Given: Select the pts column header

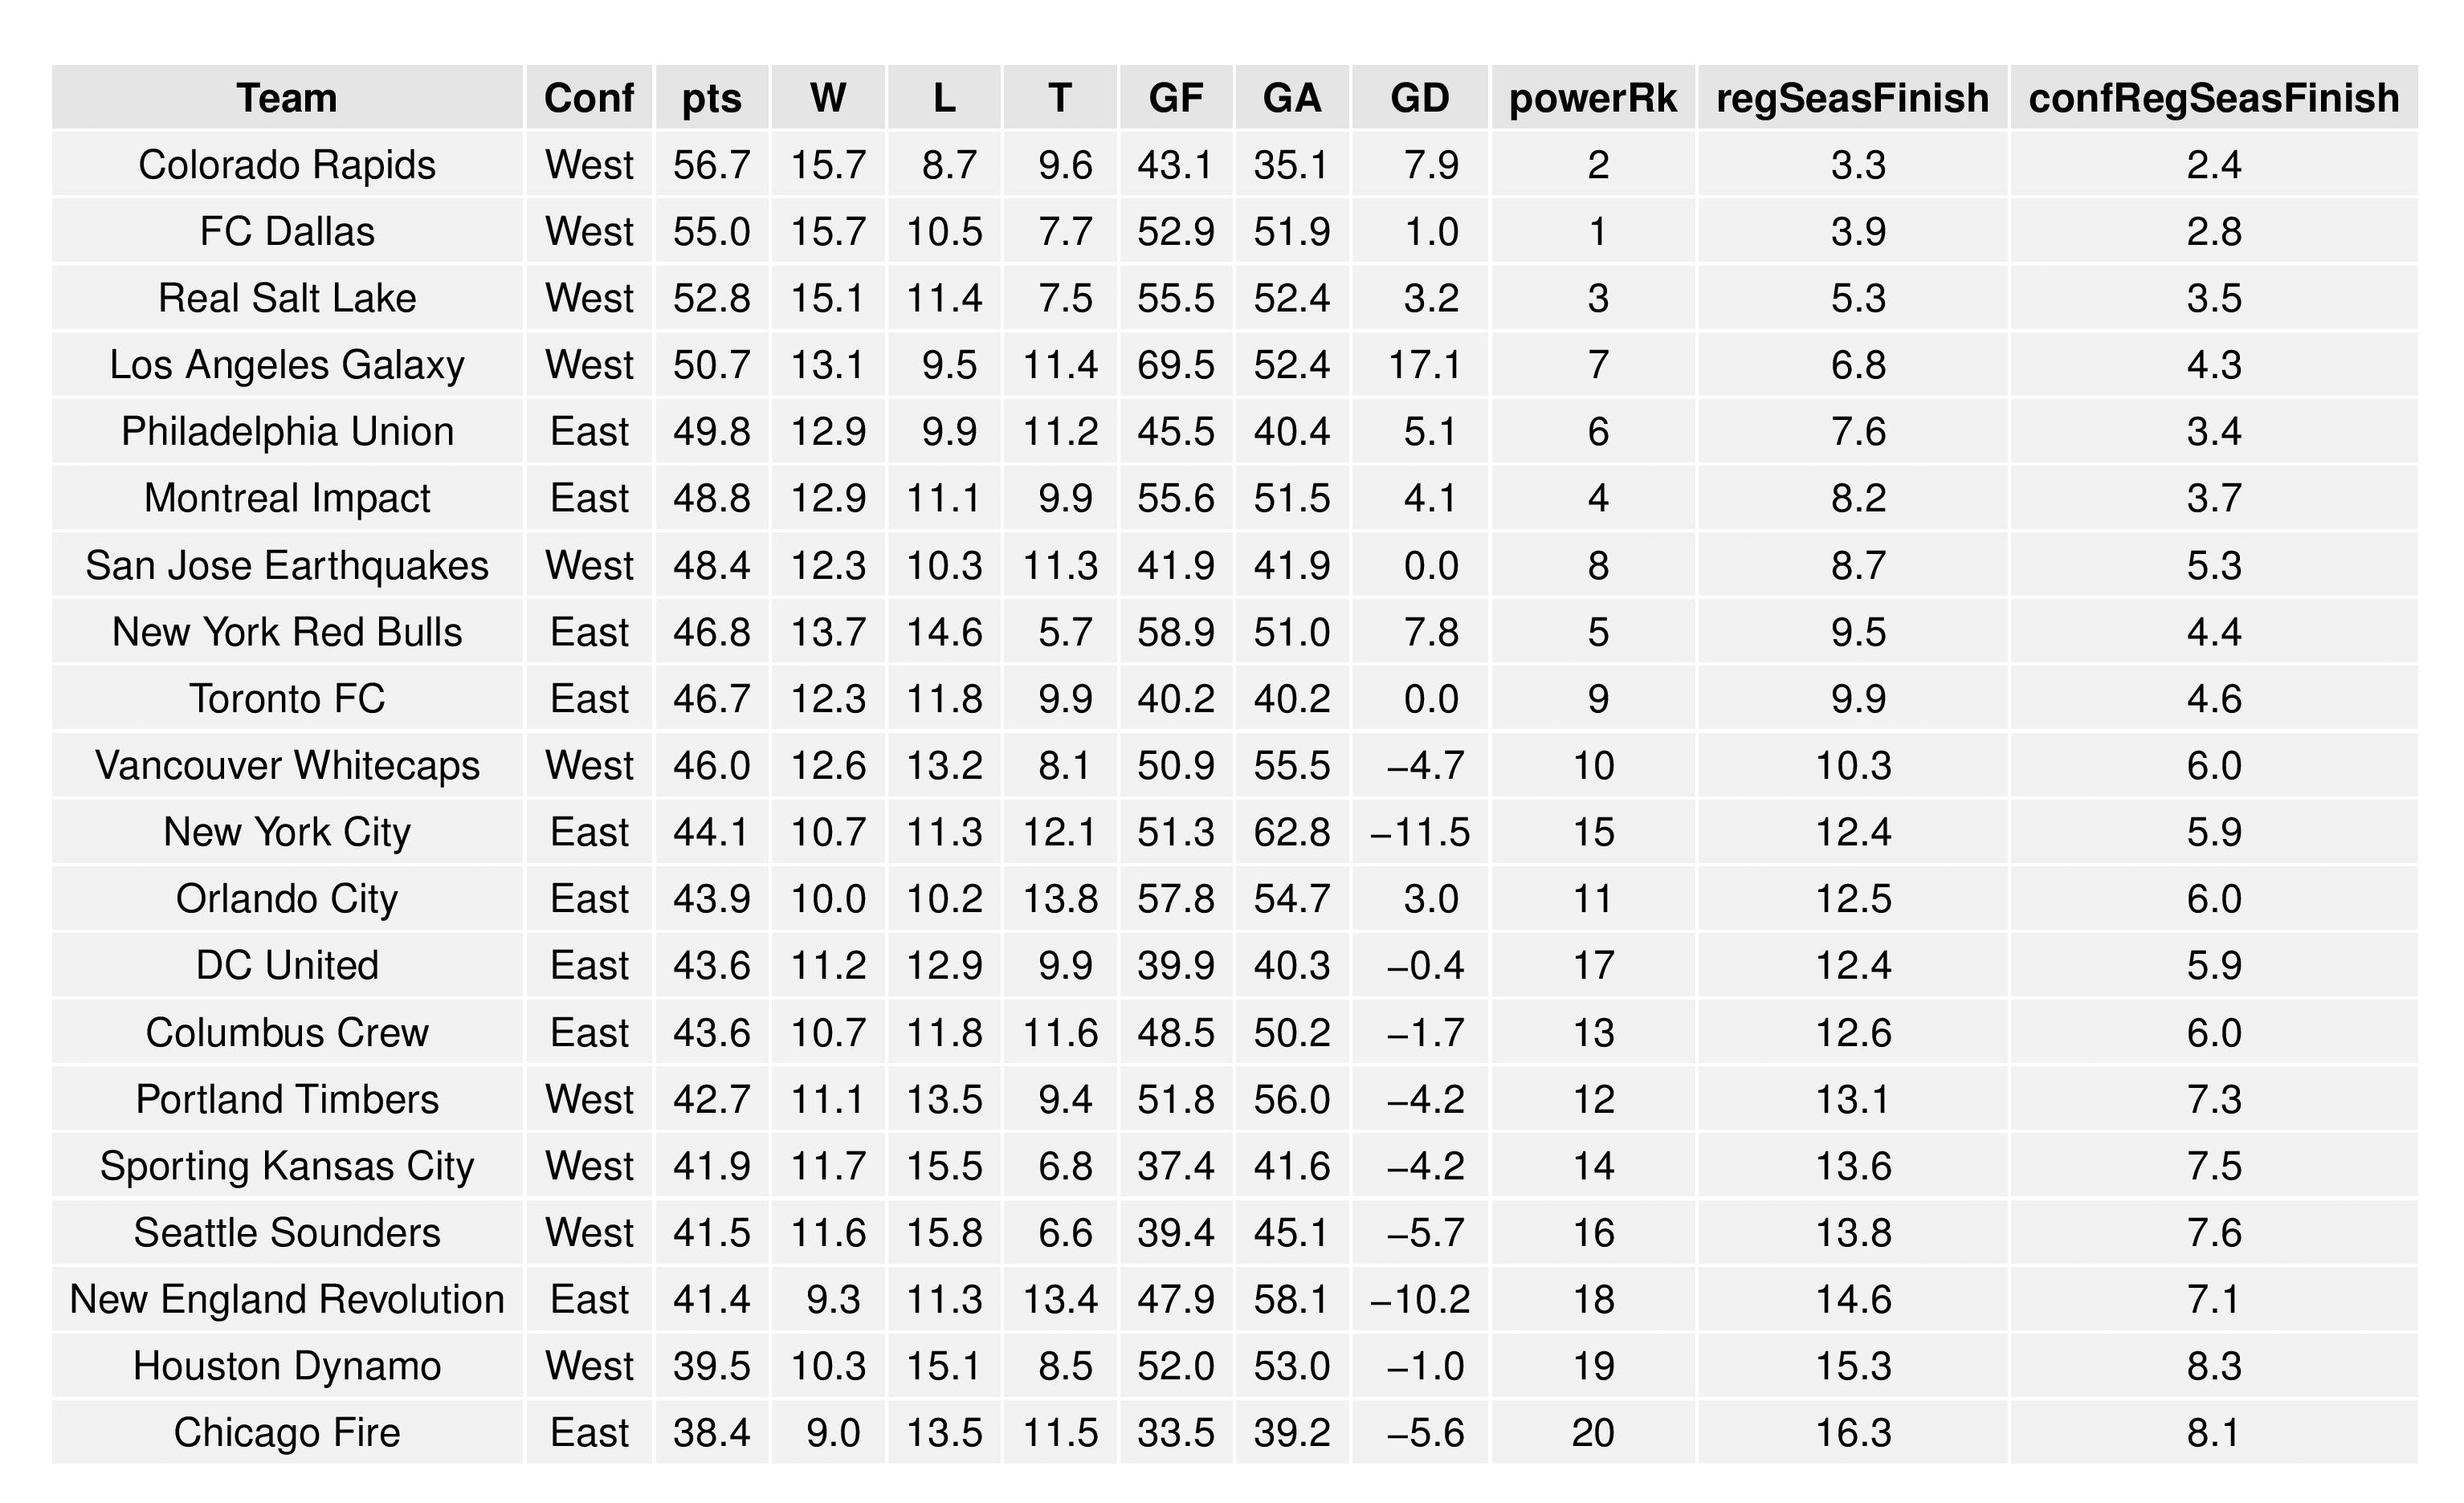Looking at the screenshot, I should pyautogui.click(x=711, y=98).
